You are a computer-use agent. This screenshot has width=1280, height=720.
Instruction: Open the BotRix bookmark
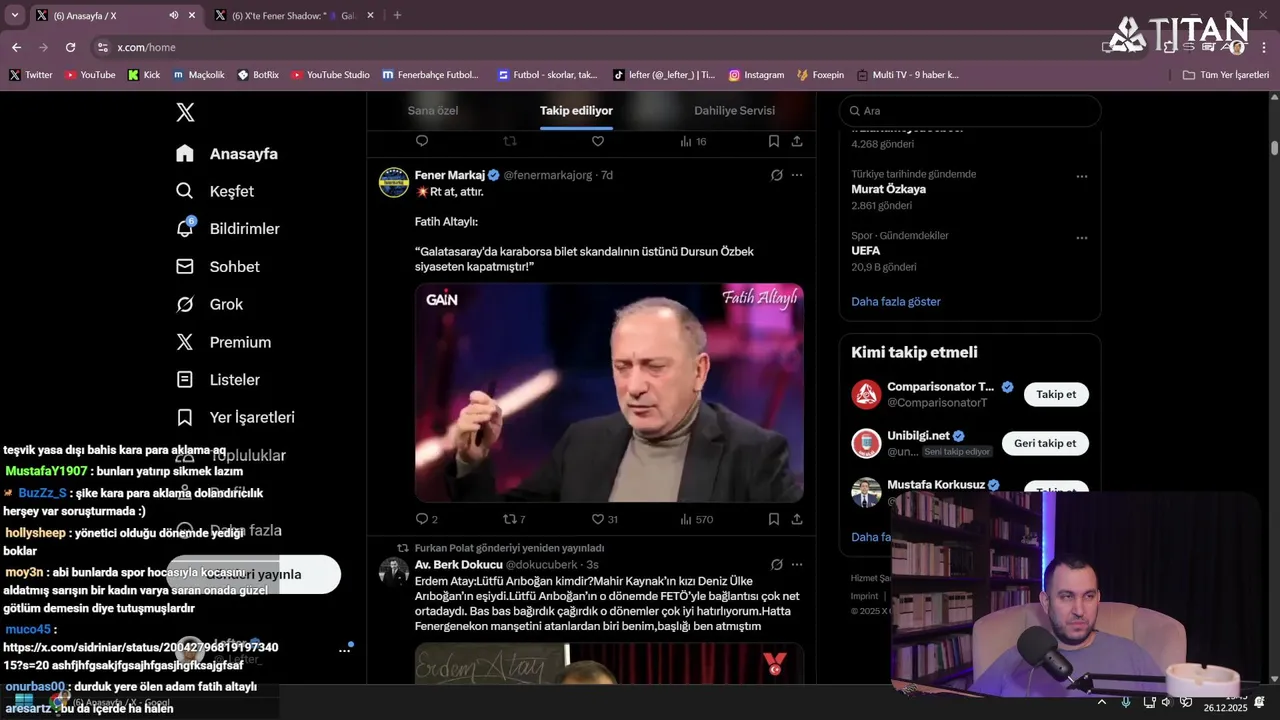click(258, 75)
